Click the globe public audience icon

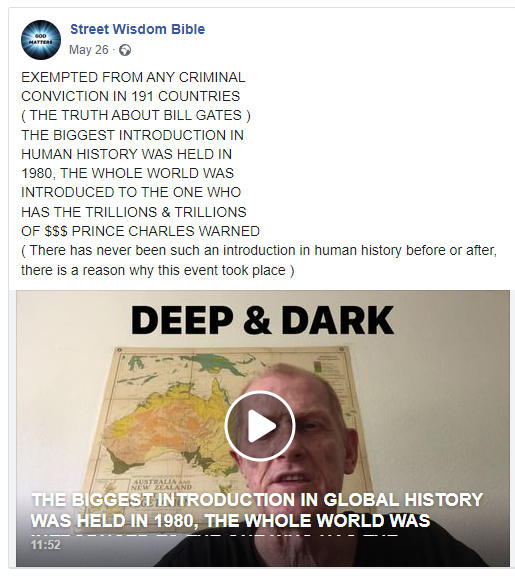pos(125,50)
